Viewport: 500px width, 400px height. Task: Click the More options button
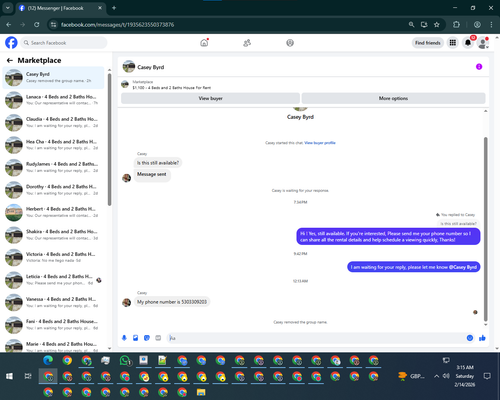393,98
